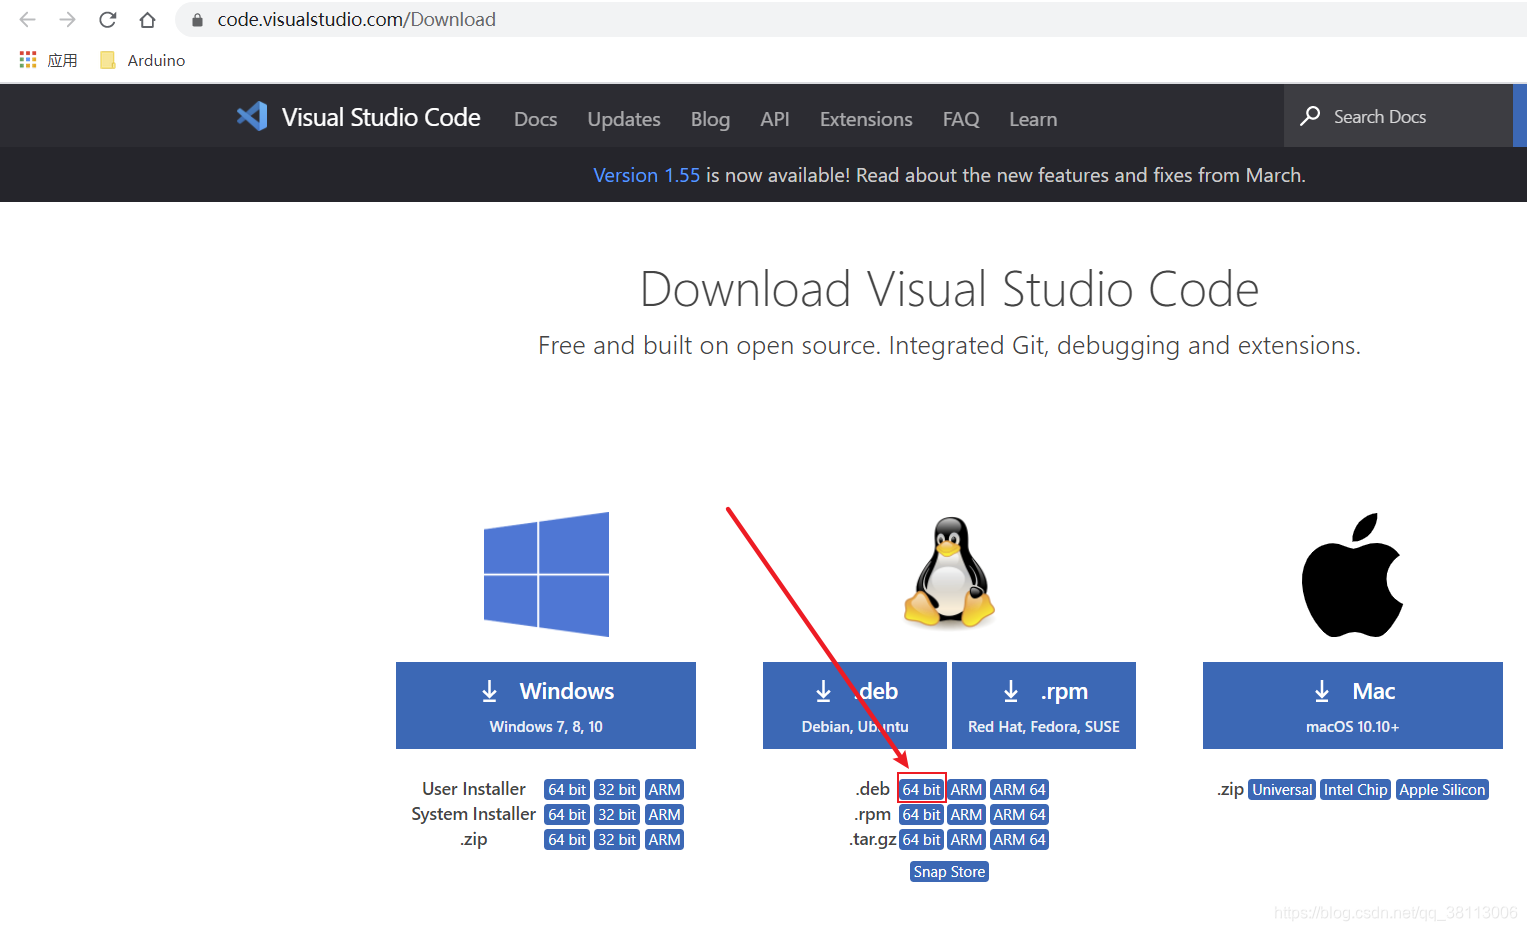Go back using the browser back arrow

point(26,19)
